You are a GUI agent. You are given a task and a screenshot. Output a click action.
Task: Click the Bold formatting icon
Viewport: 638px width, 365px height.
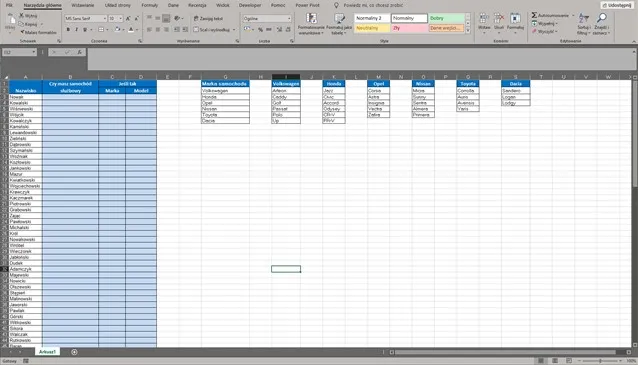(68, 30)
